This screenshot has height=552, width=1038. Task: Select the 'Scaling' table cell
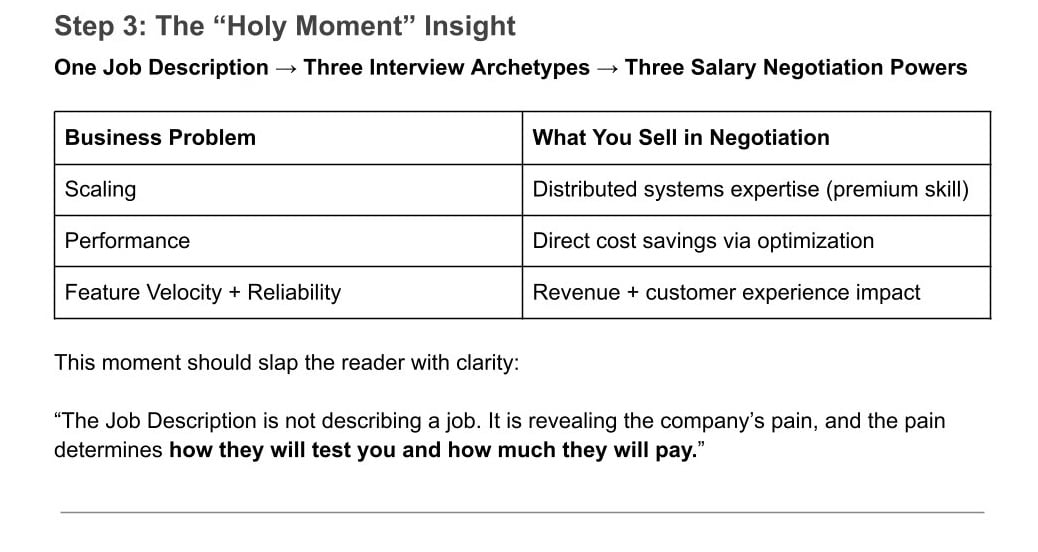coord(288,189)
